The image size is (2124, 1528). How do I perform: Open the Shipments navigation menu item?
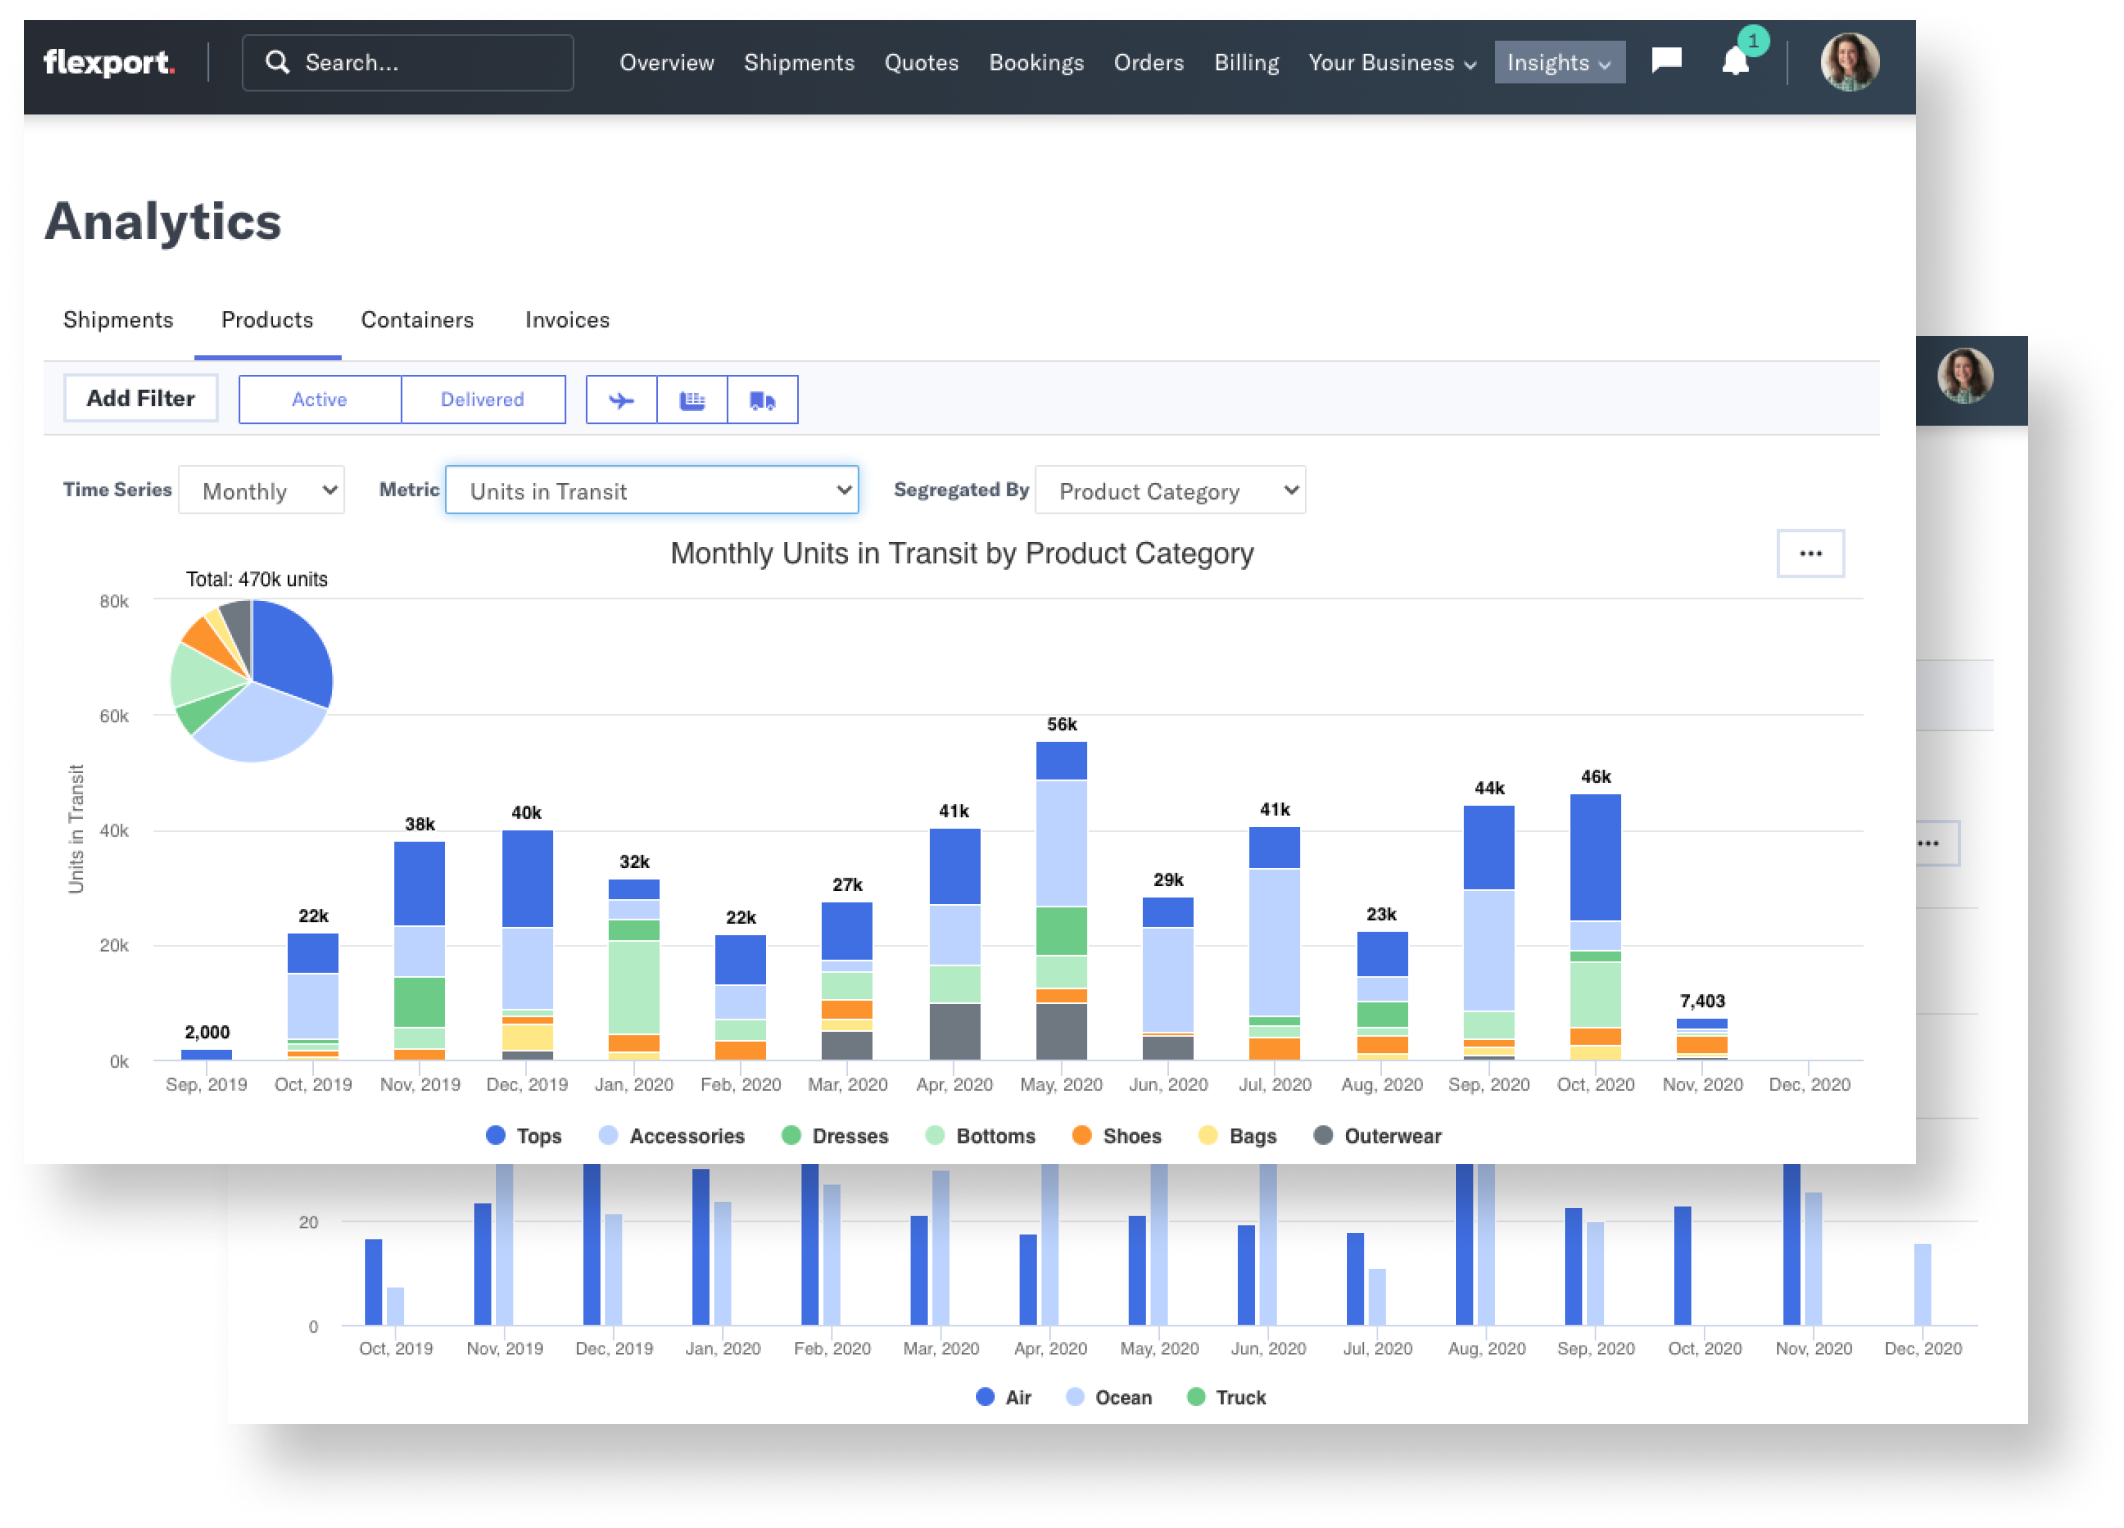(799, 63)
